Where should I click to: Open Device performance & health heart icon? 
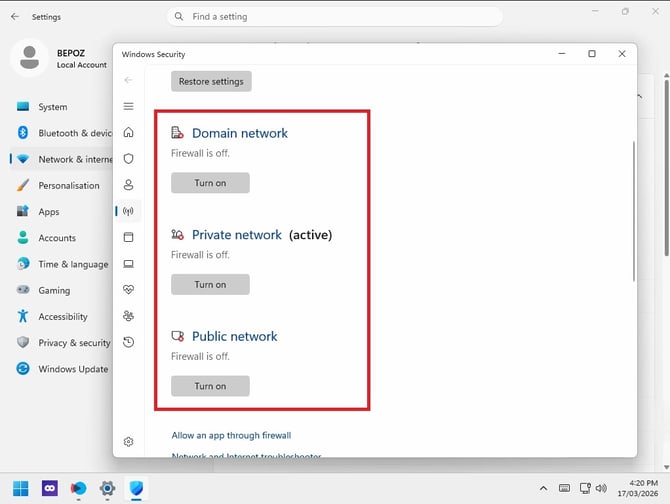click(128, 290)
